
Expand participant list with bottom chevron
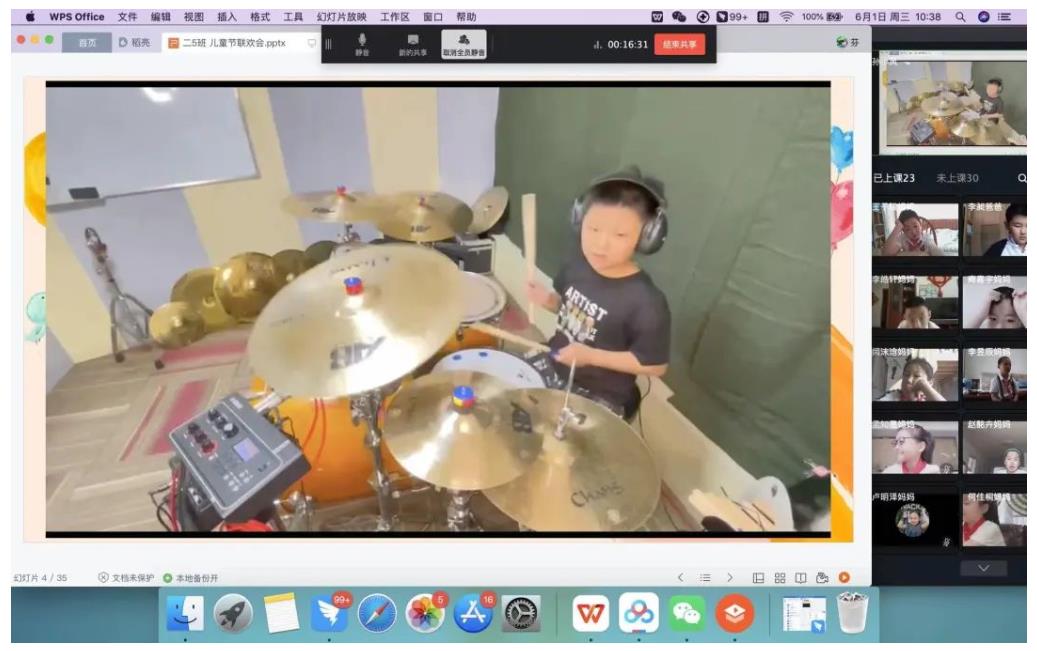985,568
